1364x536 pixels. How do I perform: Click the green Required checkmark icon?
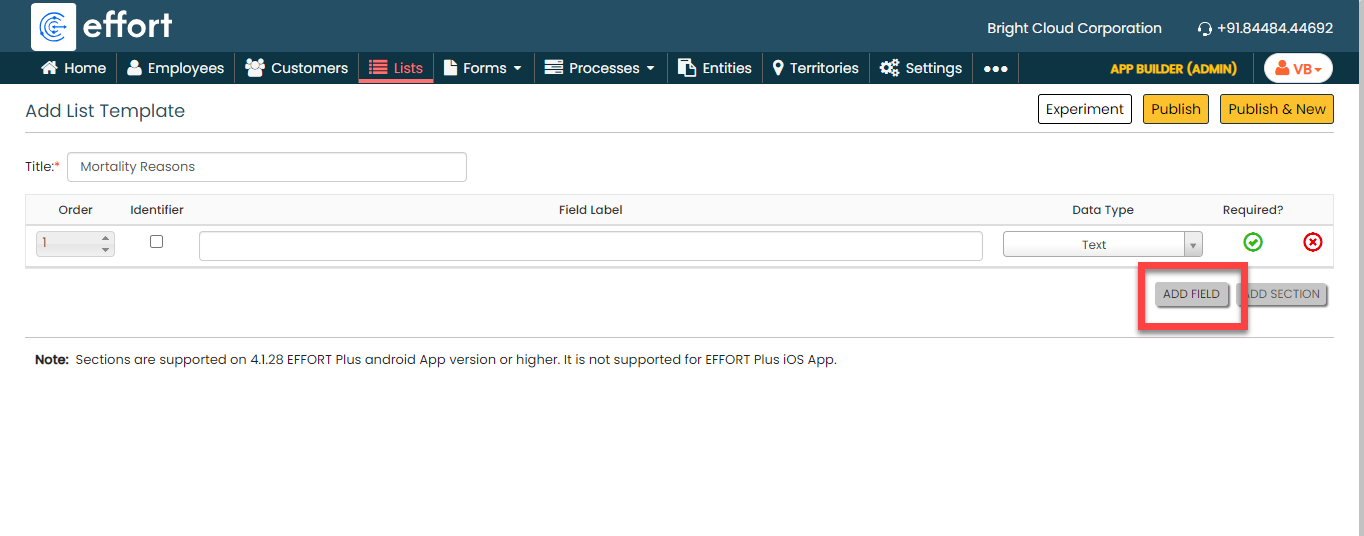pos(1252,242)
